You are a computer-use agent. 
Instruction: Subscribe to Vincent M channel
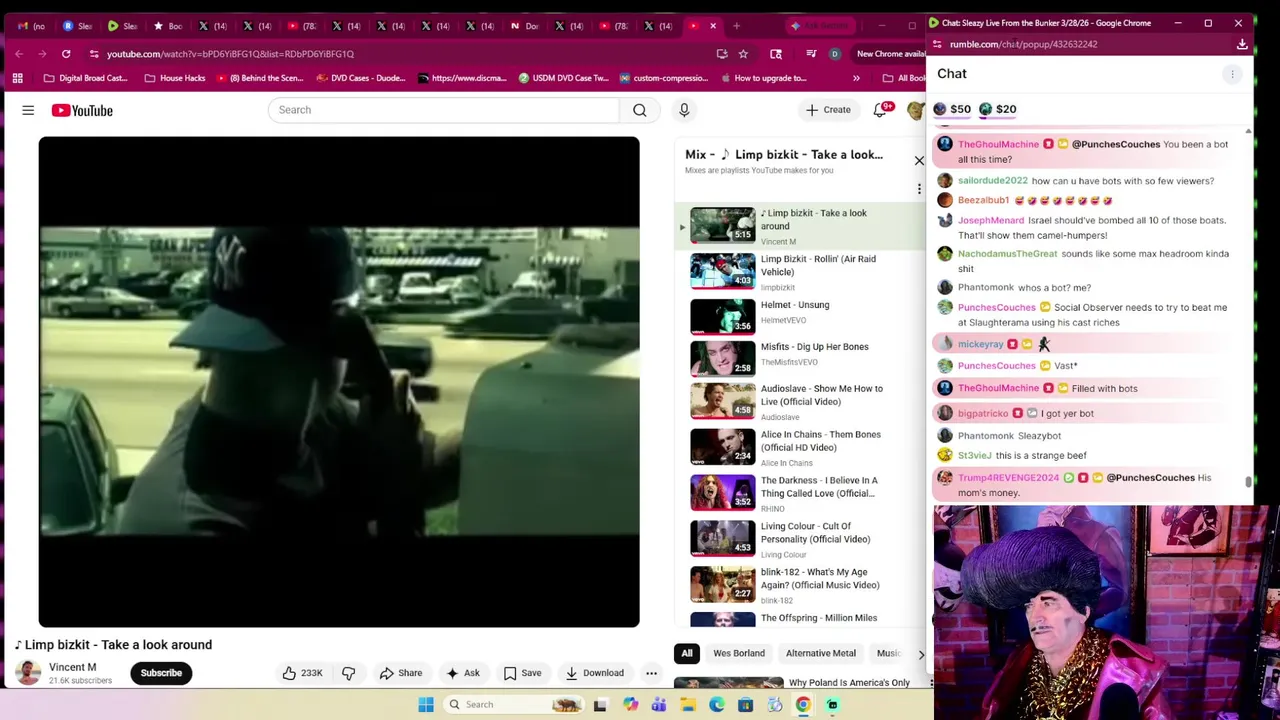161,673
